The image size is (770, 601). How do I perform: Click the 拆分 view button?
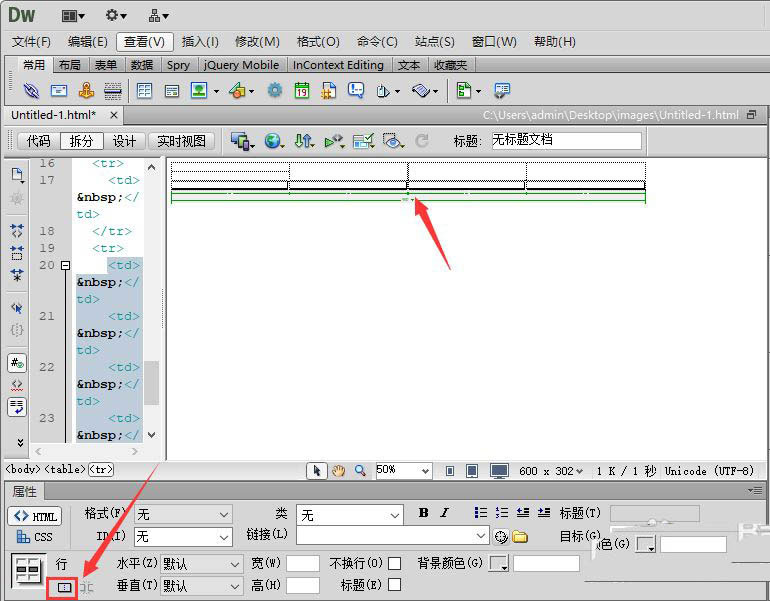[x=82, y=141]
